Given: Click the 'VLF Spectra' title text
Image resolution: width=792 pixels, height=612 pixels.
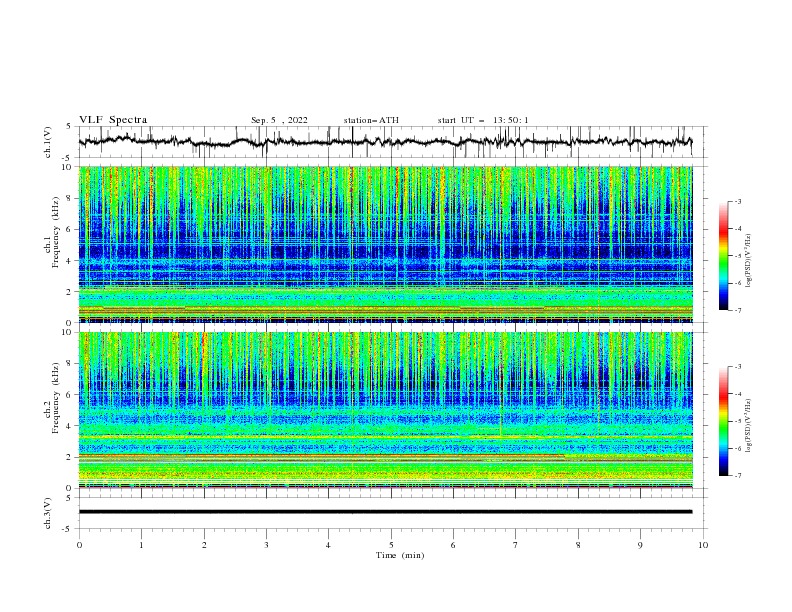Looking at the screenshot, I should pyautogui.click(x=113, y=120).
